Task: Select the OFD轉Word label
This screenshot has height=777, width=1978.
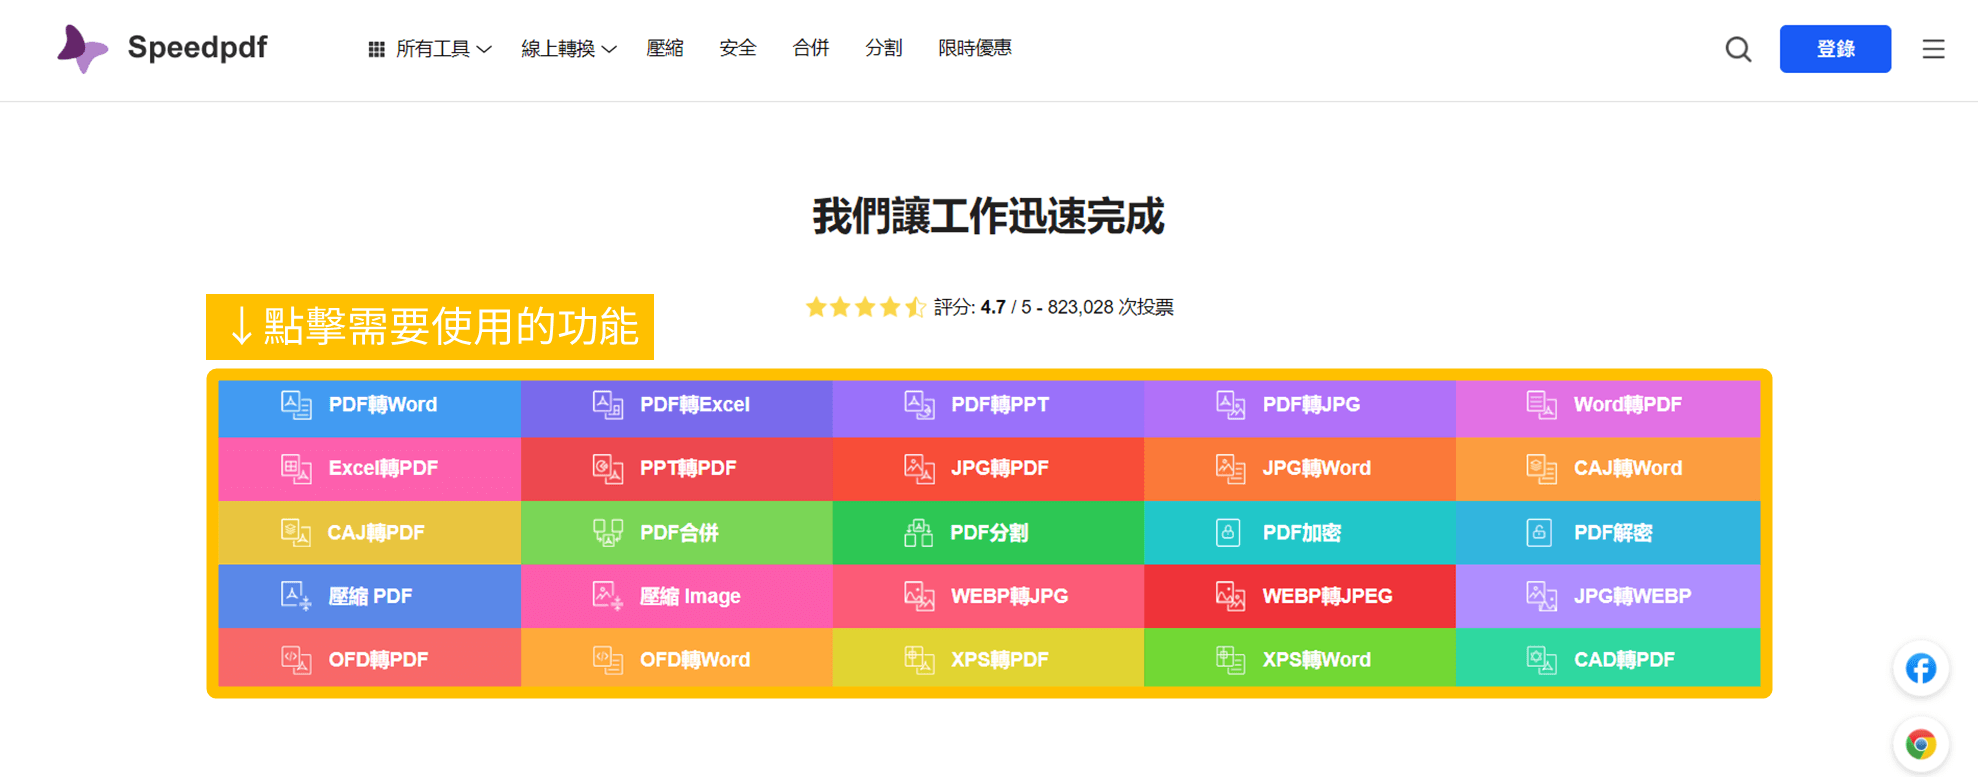Action: (695, 660)
